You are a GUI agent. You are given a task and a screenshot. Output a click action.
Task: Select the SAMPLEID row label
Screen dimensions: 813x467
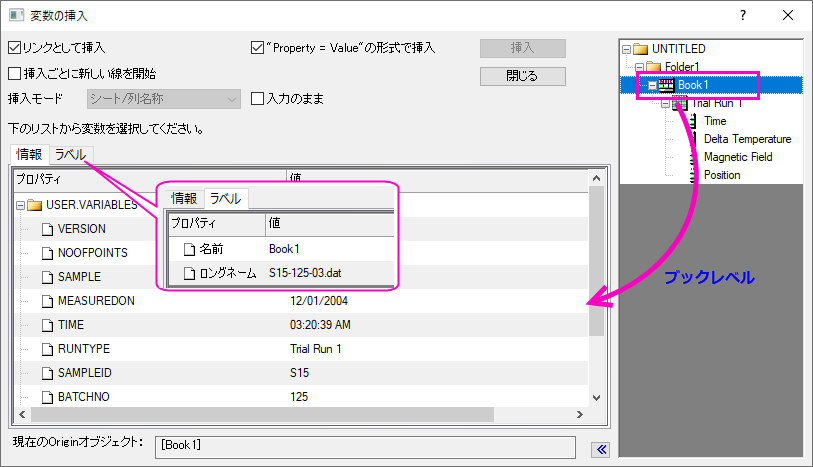85,373
